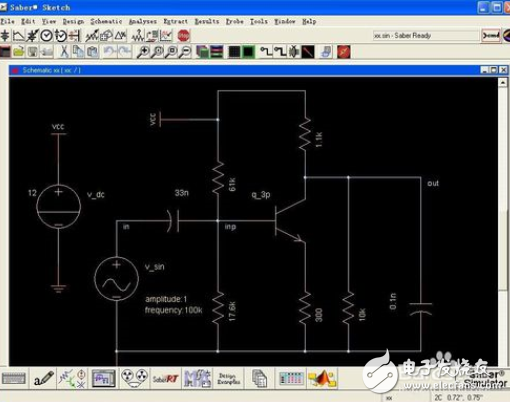Open the Schematic menu
Viewport: 510px width, 402px height.
(x=106, y=21)
